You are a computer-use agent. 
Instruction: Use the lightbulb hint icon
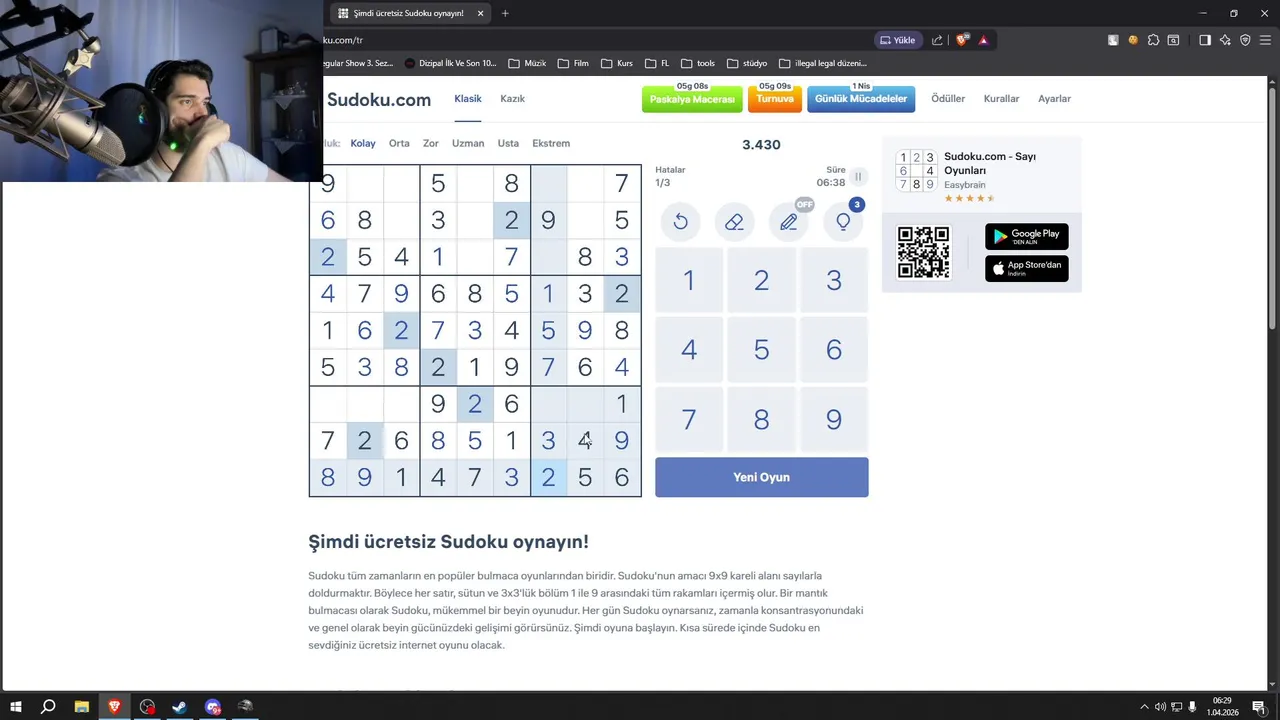pos(843,222)
